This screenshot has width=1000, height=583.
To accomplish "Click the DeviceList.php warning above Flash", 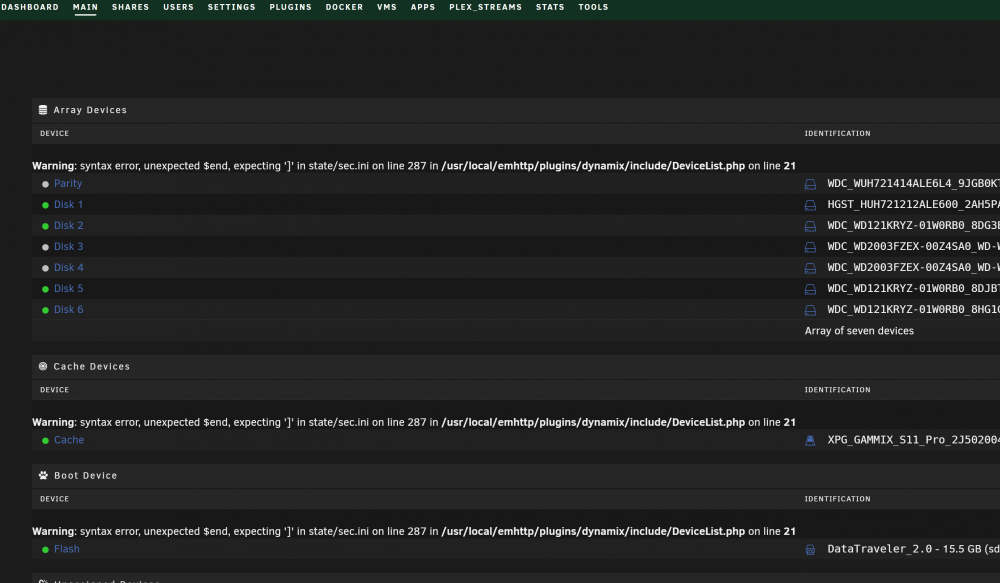I will click(414, 531).
